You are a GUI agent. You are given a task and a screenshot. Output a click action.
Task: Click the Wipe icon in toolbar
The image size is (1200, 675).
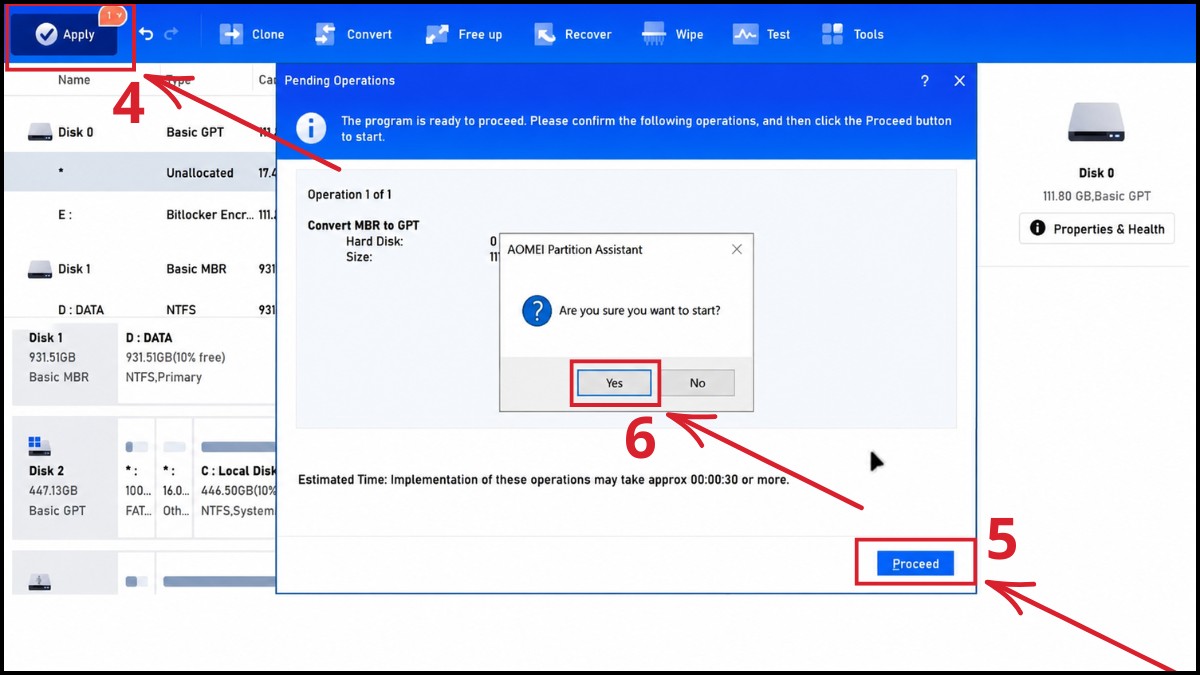654,34
